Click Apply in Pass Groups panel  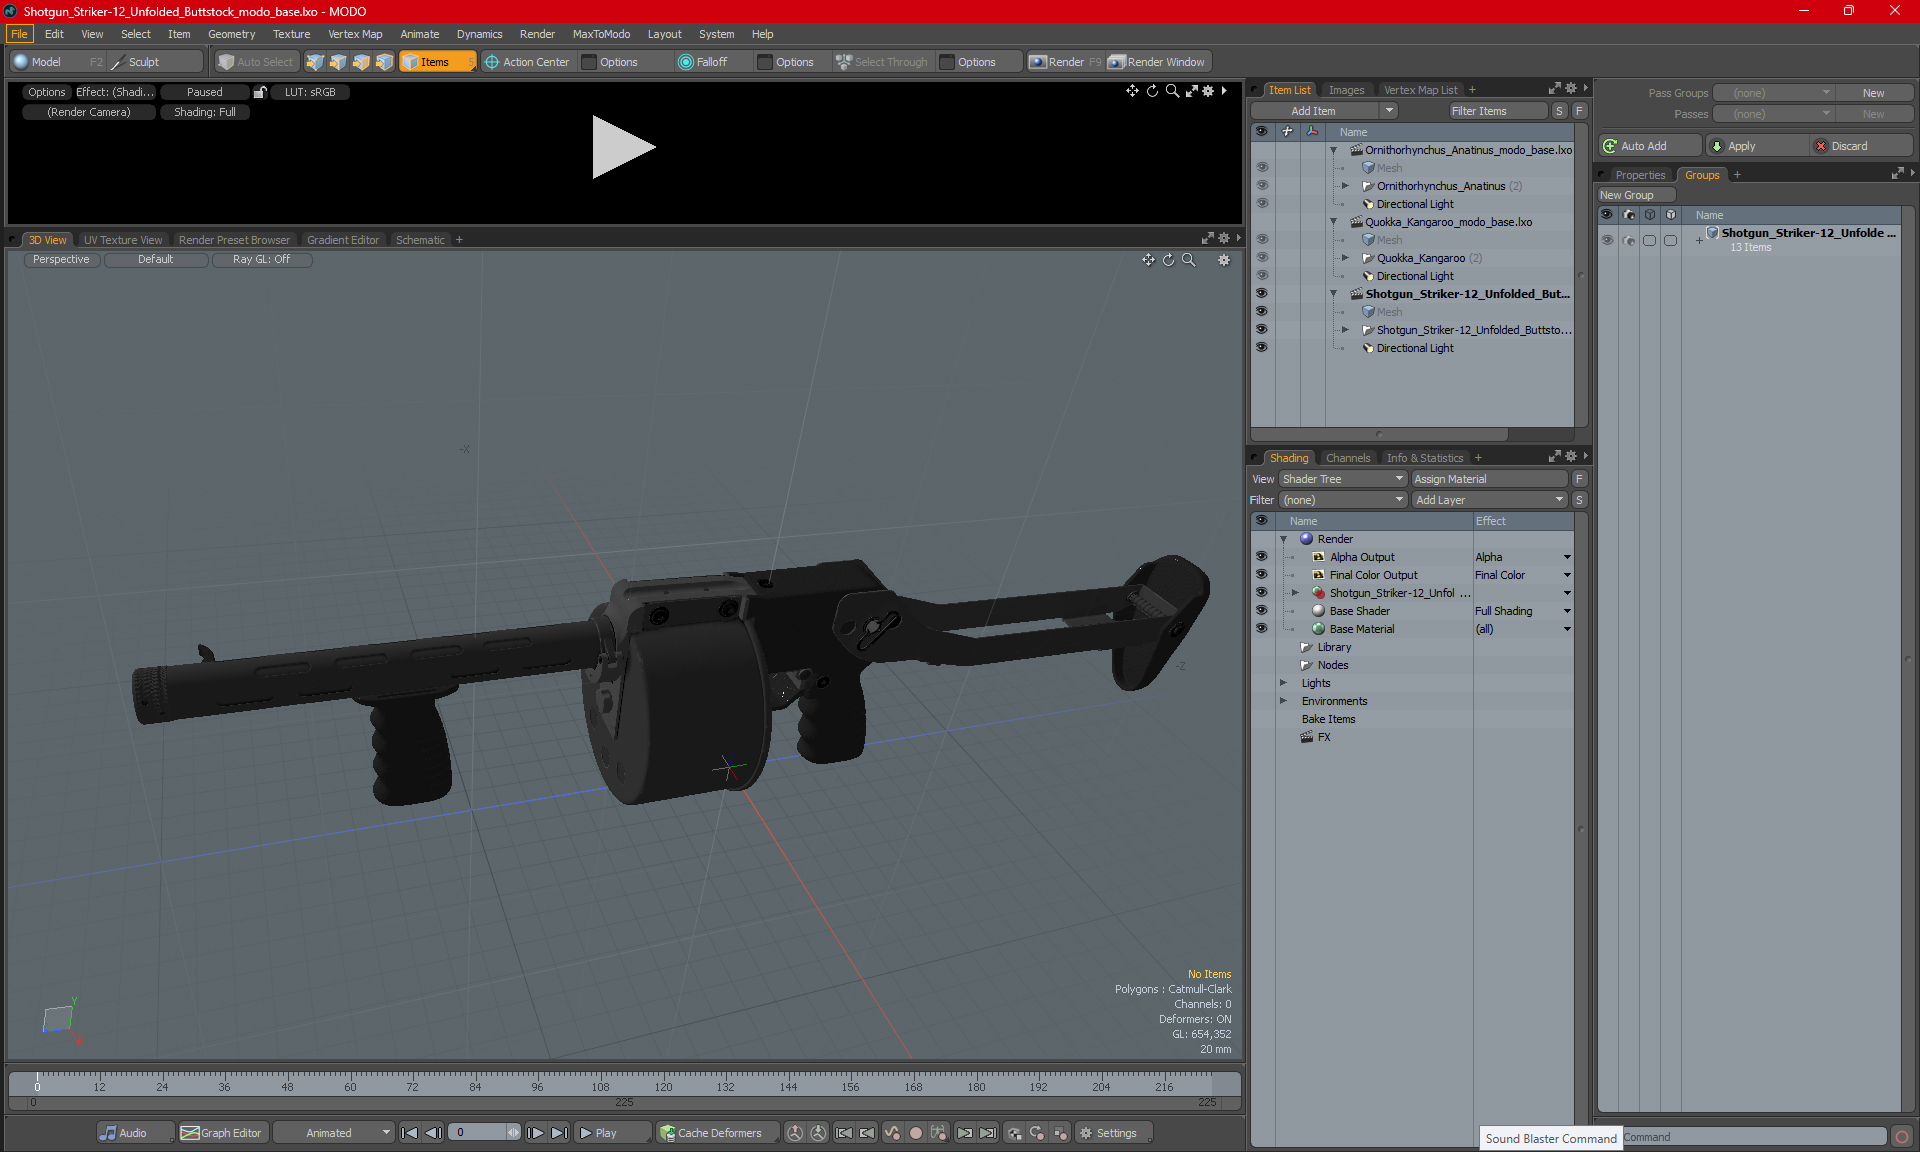tap(1756, 146)
